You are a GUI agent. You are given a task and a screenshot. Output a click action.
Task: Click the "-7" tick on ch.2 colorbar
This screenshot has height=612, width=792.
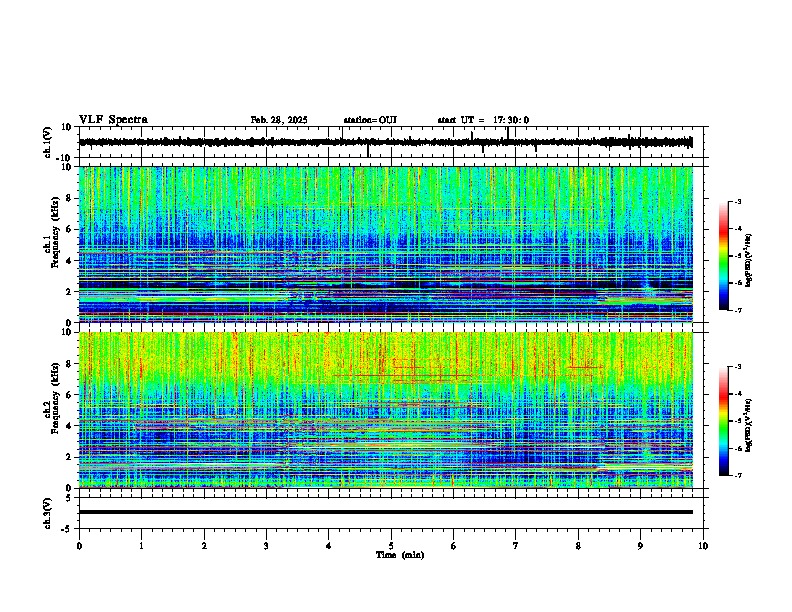point(738,476)
